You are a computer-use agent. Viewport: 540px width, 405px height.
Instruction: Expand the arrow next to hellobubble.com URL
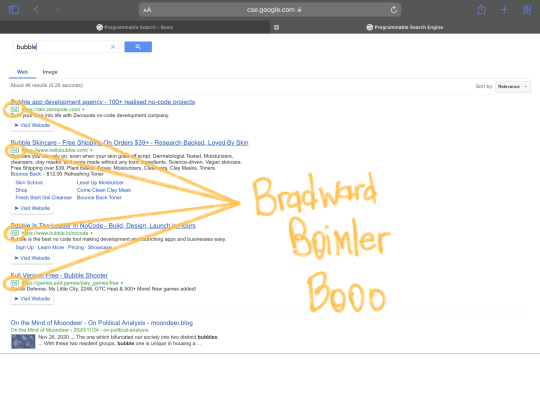91,150
